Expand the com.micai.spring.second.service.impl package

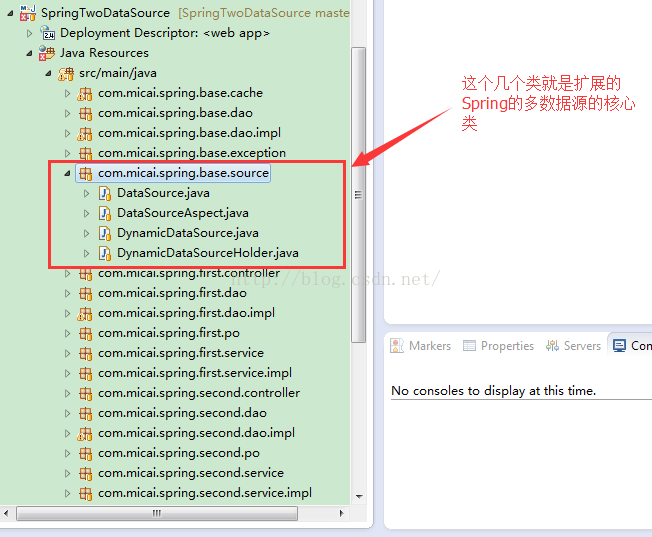tap(67, 493)
